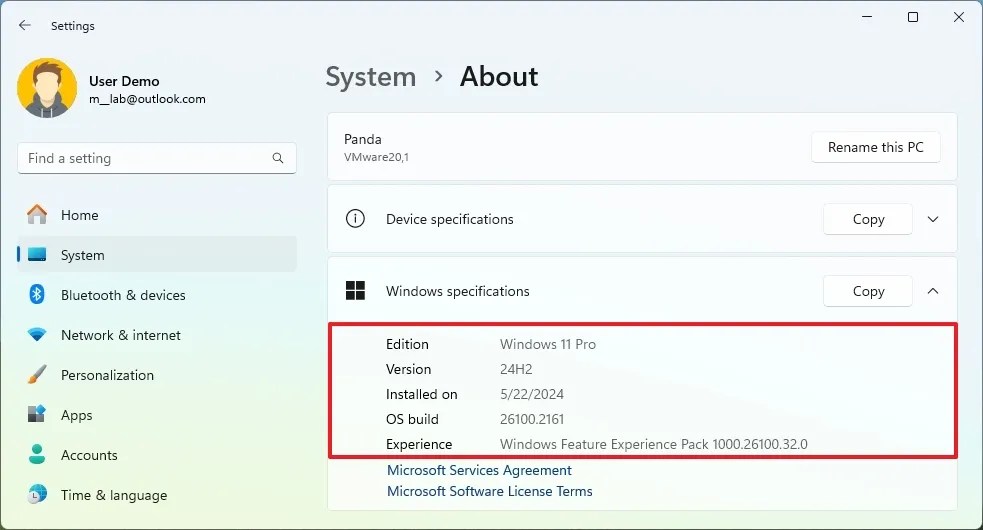Select System in the sidebar

pyautogui.click(x=157, y=254)
